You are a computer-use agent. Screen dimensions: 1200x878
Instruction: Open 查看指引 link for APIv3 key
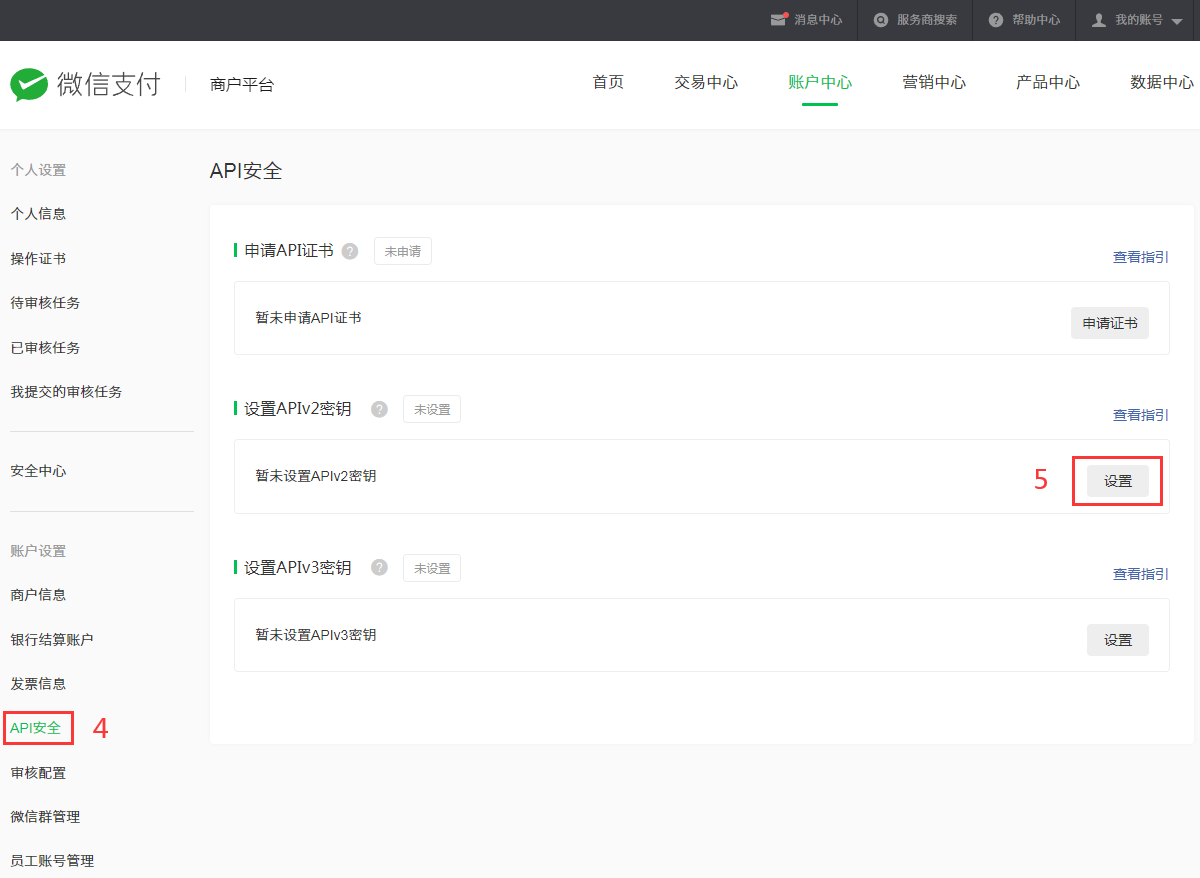(1140, 574)
